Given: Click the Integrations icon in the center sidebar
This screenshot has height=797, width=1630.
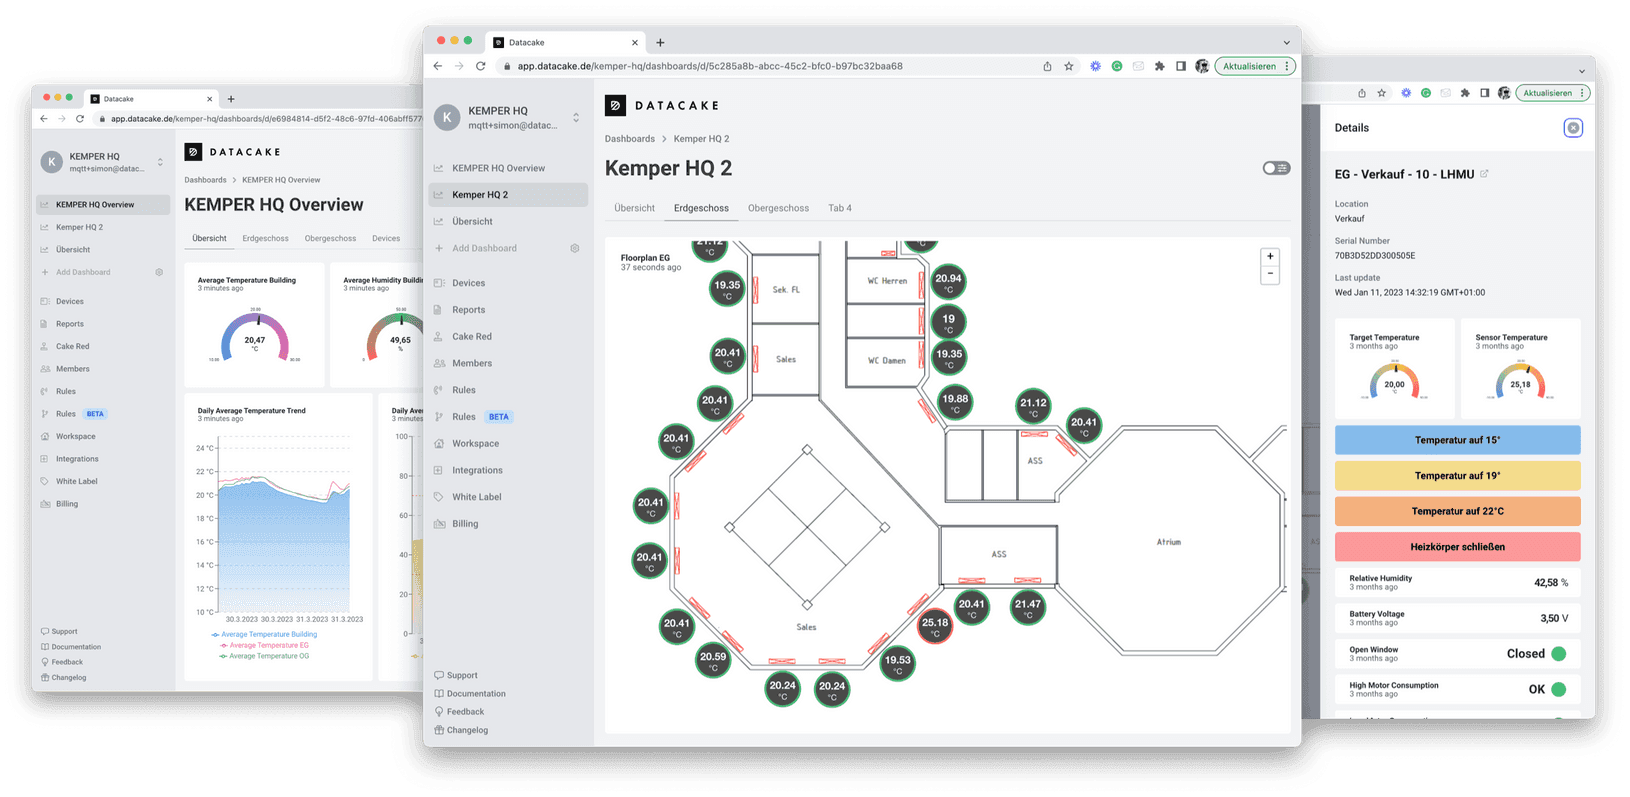Looking at the screenshot, I should (438, 470).
